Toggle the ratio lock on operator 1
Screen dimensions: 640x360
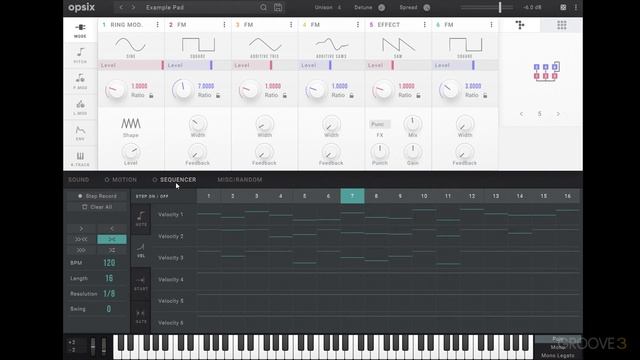(151, 96)
